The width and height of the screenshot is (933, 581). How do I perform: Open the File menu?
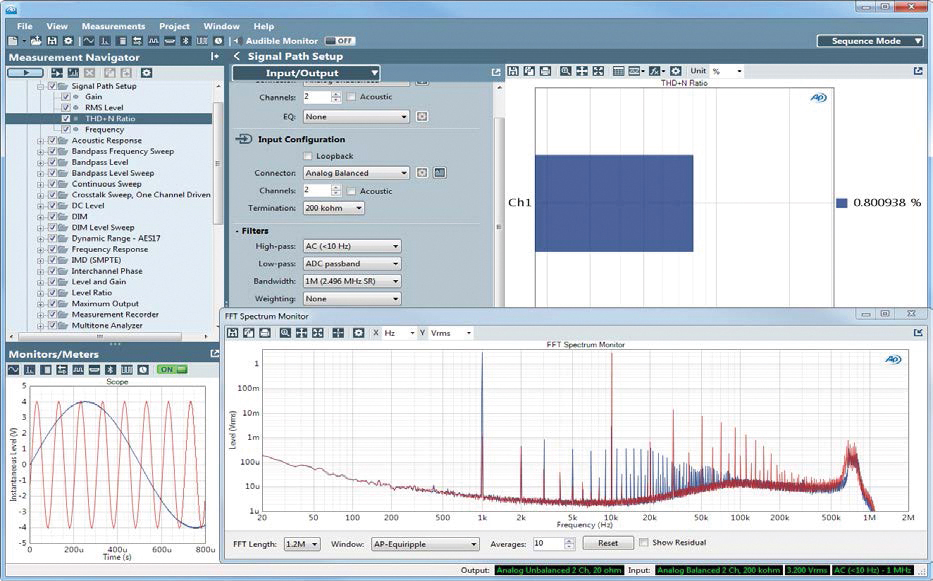point(25,26)
